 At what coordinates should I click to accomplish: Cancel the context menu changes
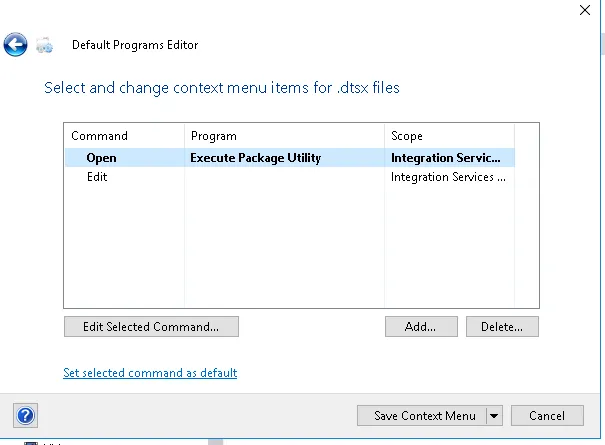pos(547,416)
